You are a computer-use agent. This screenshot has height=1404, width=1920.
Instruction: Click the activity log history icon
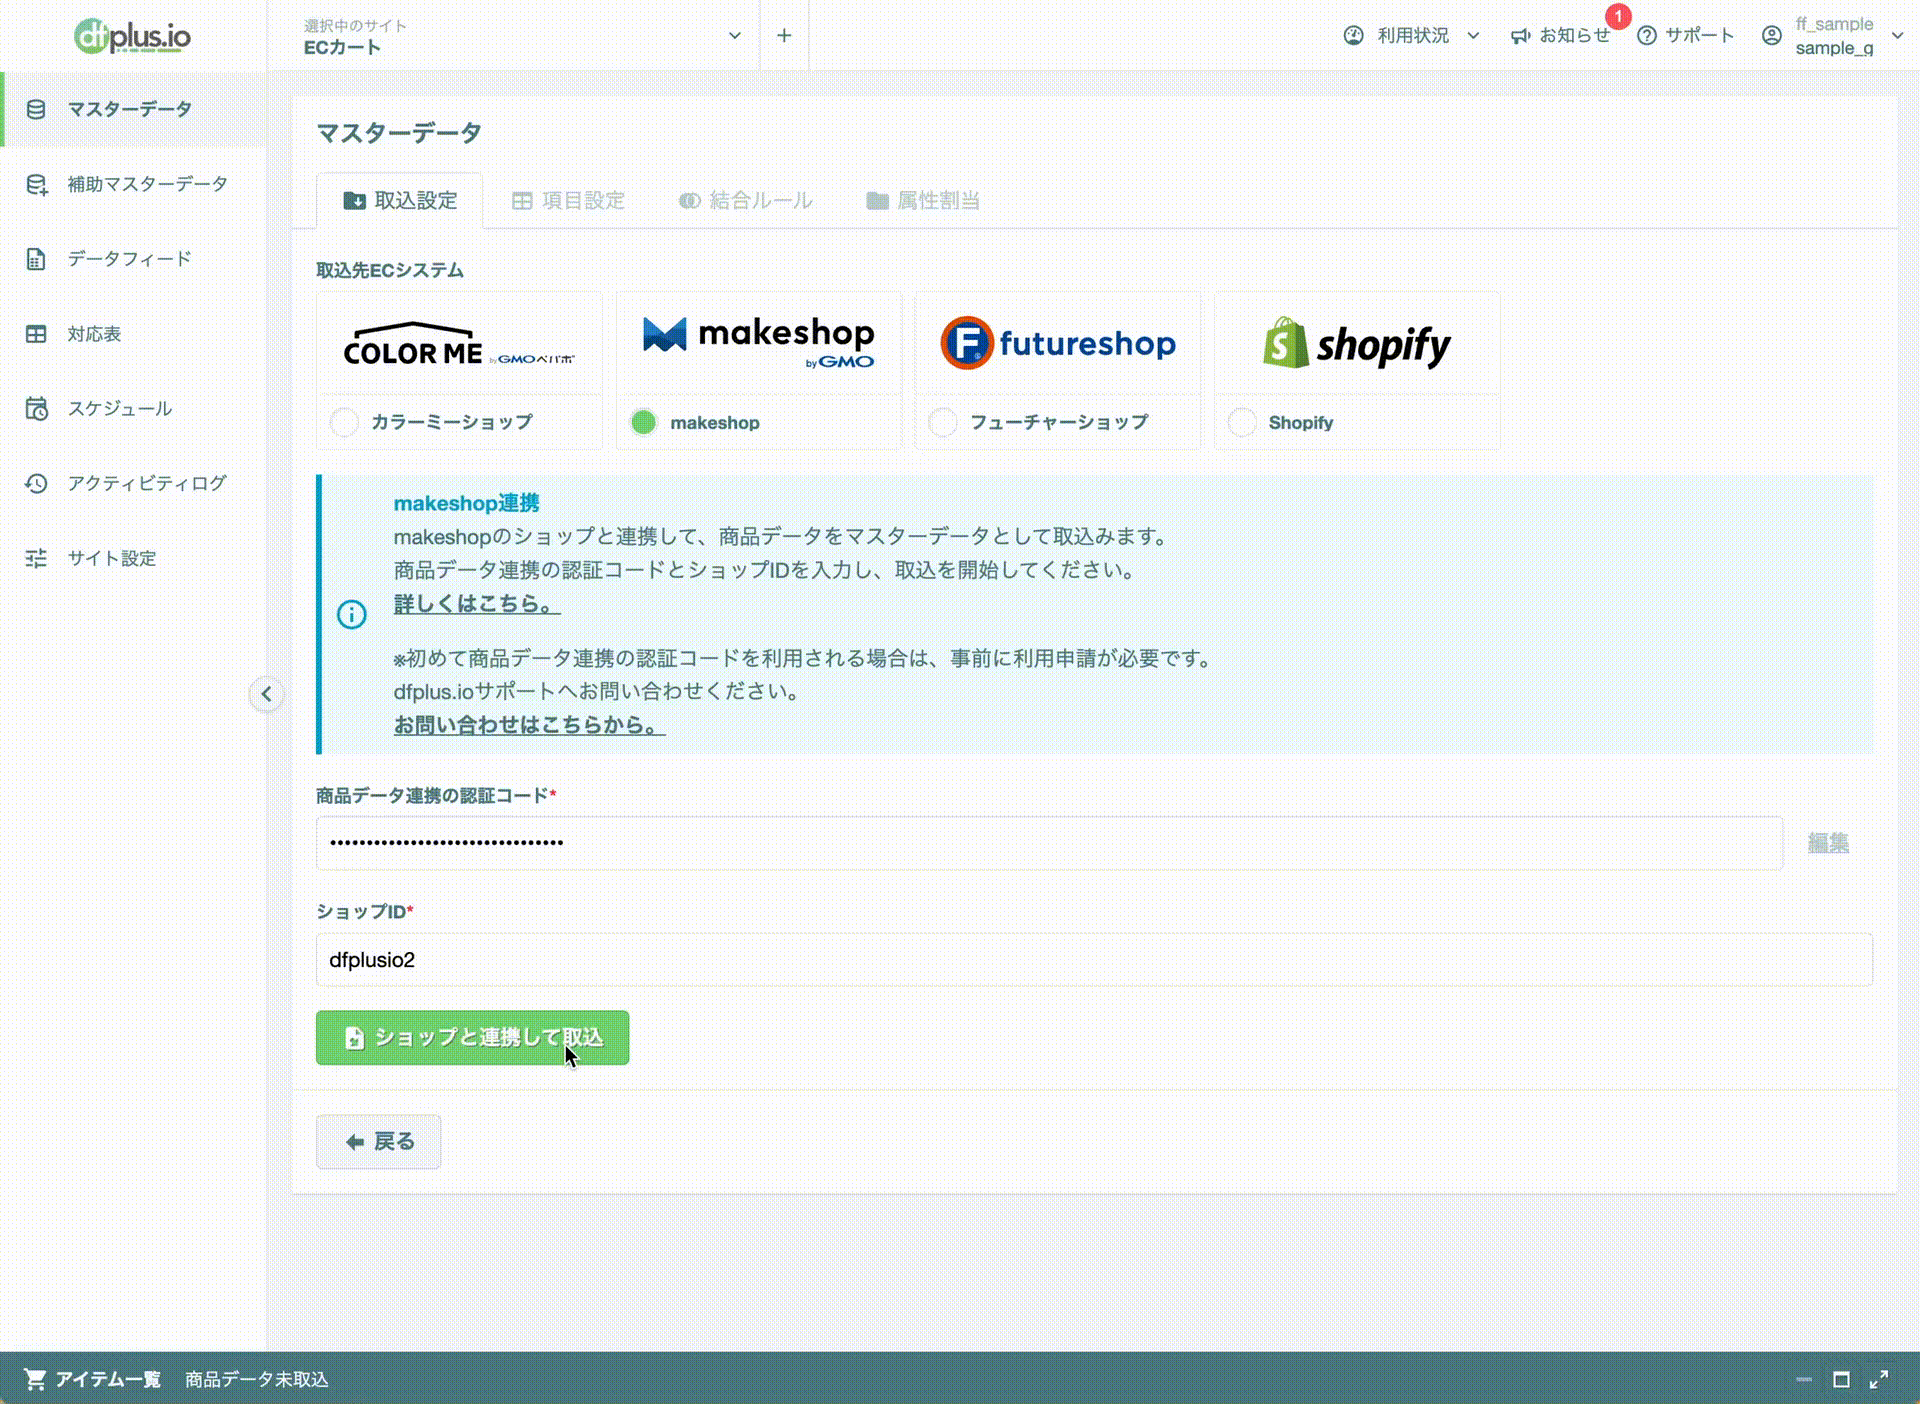[36, 483]
